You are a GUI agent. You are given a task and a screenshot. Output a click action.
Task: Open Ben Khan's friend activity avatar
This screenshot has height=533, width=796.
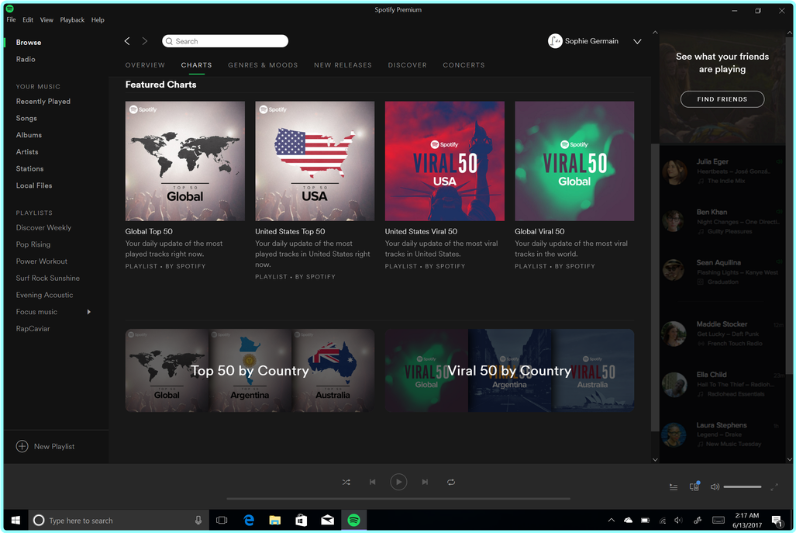click(674, 221)
